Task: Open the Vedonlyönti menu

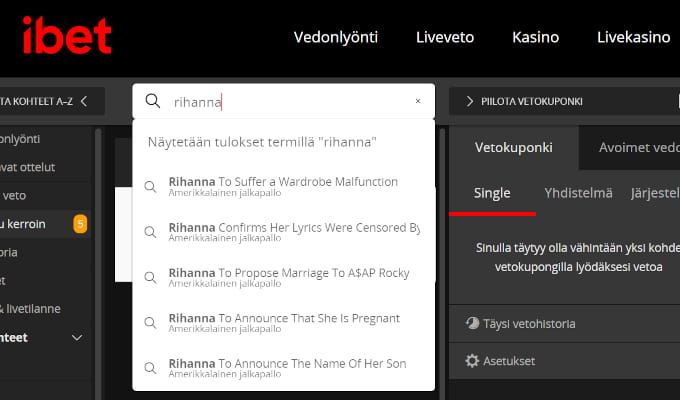Action: point(336,37)
